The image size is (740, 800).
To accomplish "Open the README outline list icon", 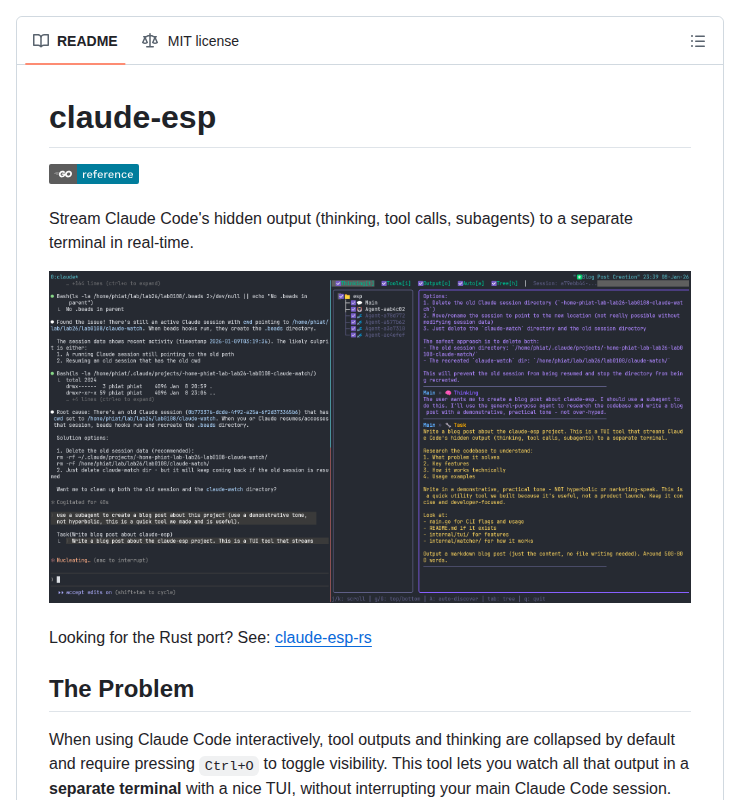I will click(x=697, y=41).
